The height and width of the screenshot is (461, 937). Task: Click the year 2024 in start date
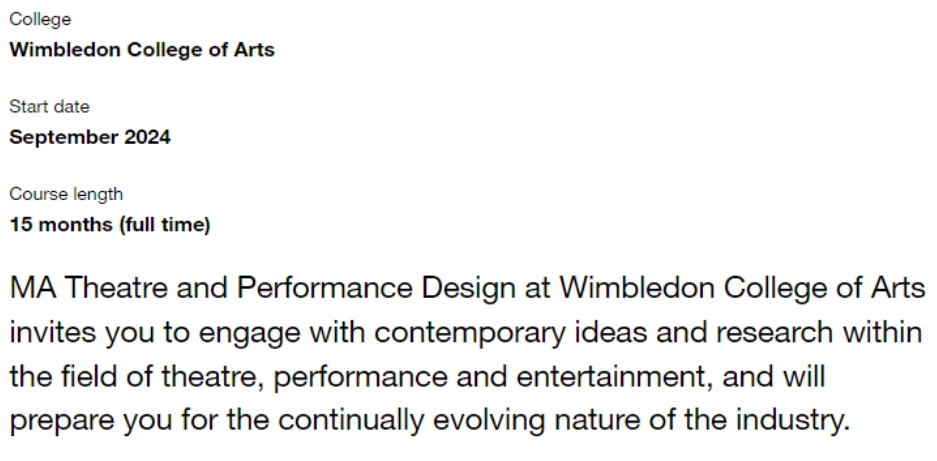click(x=148, y=137)
